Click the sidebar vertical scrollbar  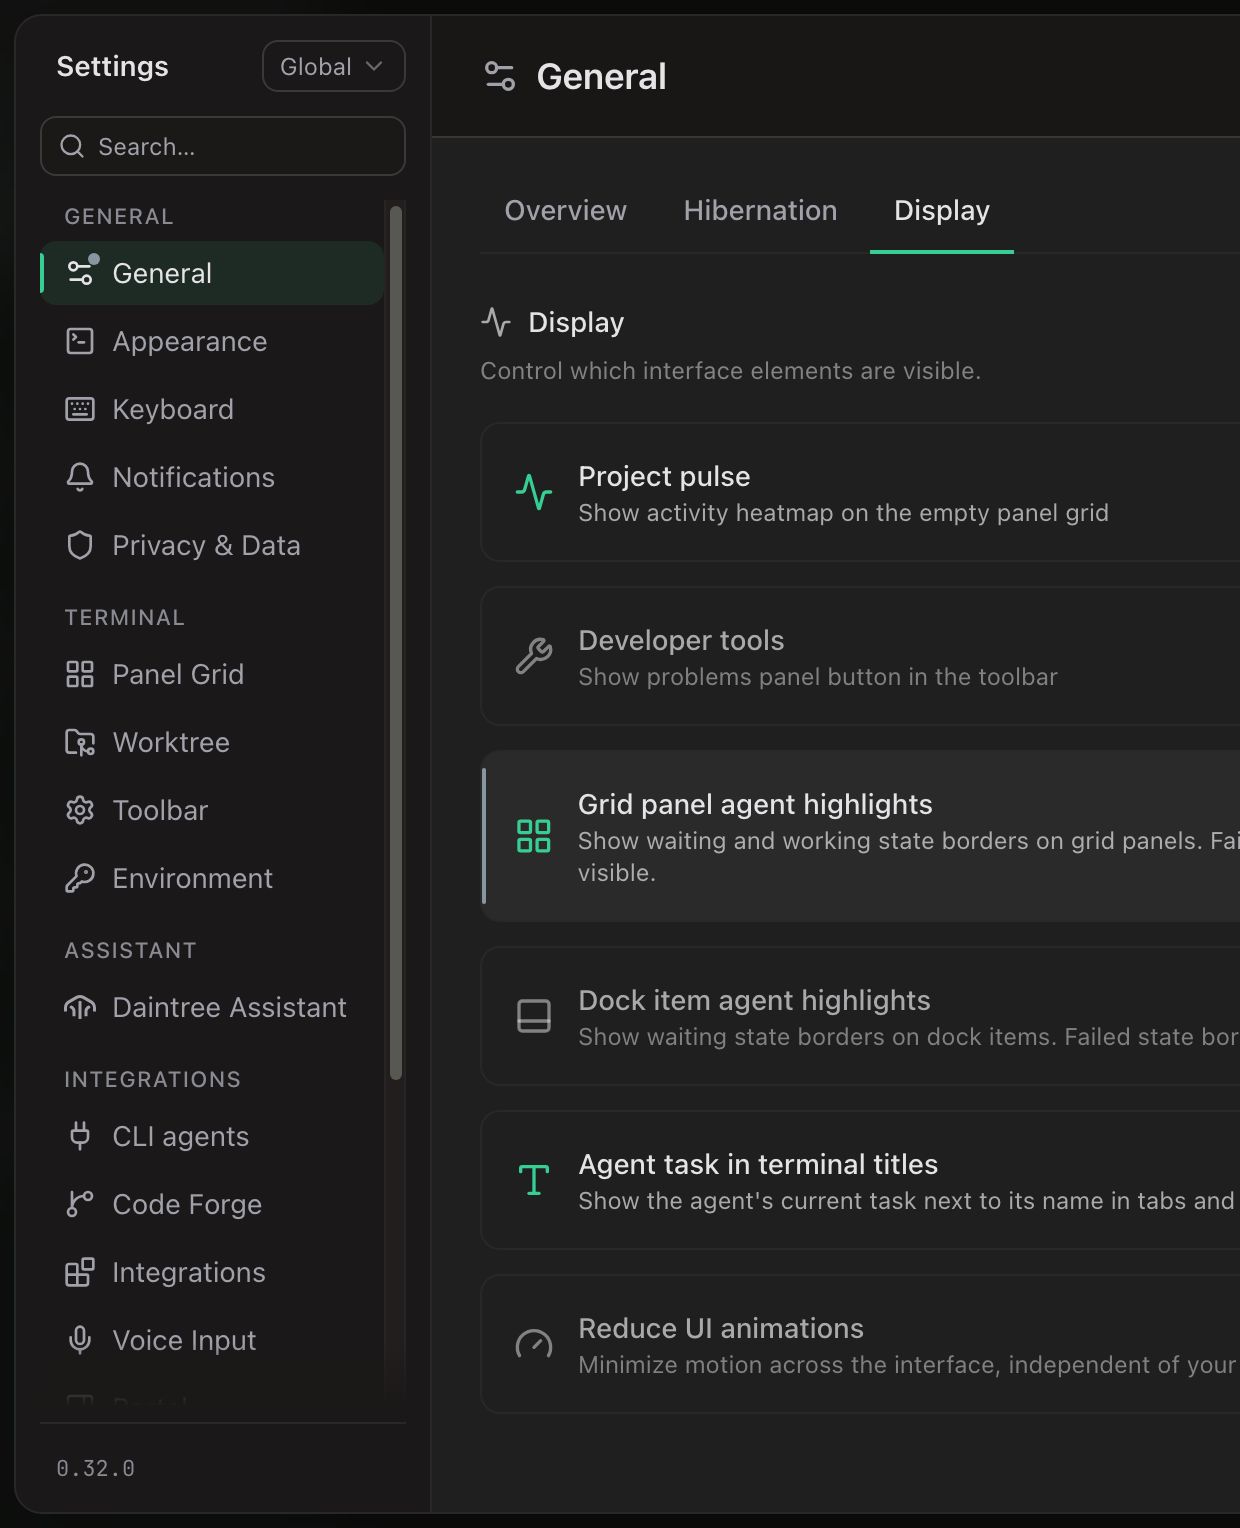pyautogui.click(x=396, y=642)
